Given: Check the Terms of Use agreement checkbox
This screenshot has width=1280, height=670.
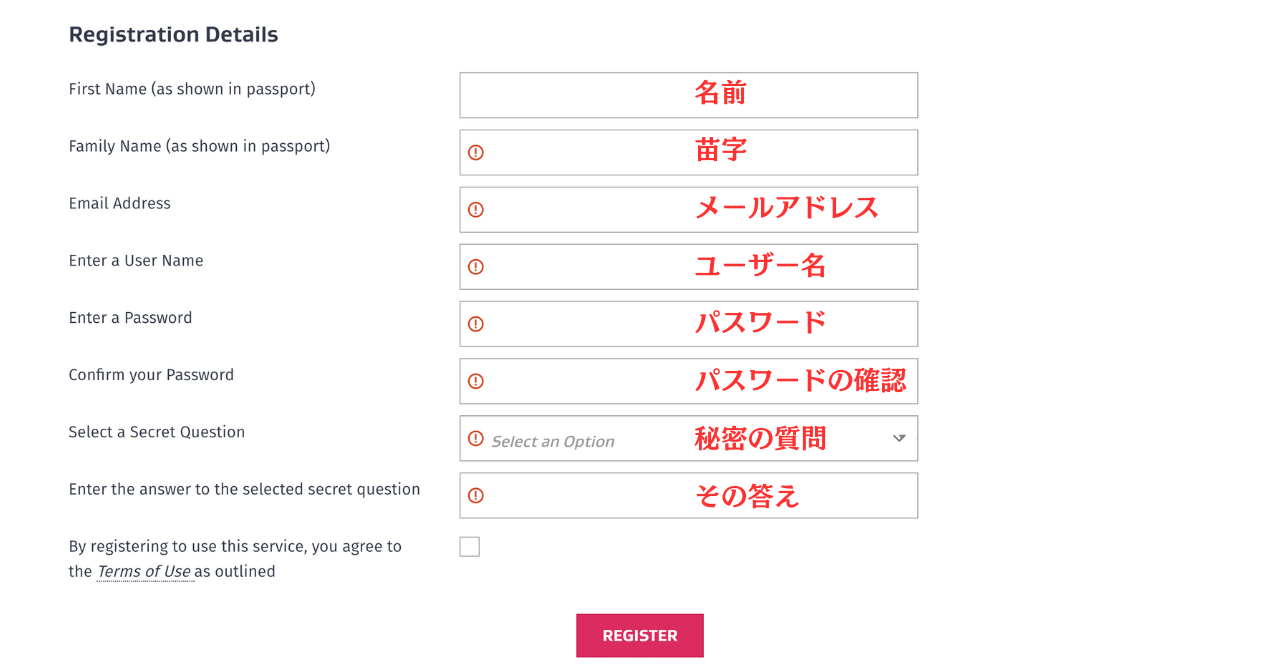Looking at the screenshot, I should [470, 547].
